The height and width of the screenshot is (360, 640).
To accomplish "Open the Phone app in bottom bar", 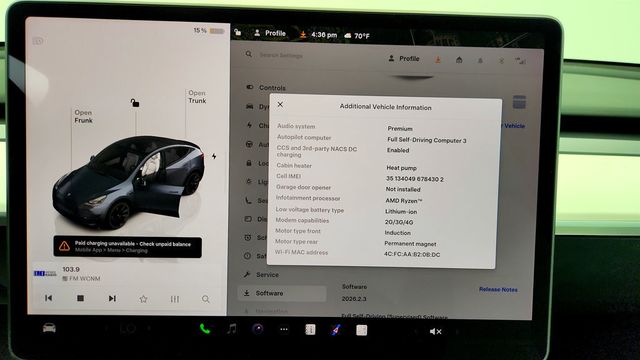I will [x=205, y=329].
